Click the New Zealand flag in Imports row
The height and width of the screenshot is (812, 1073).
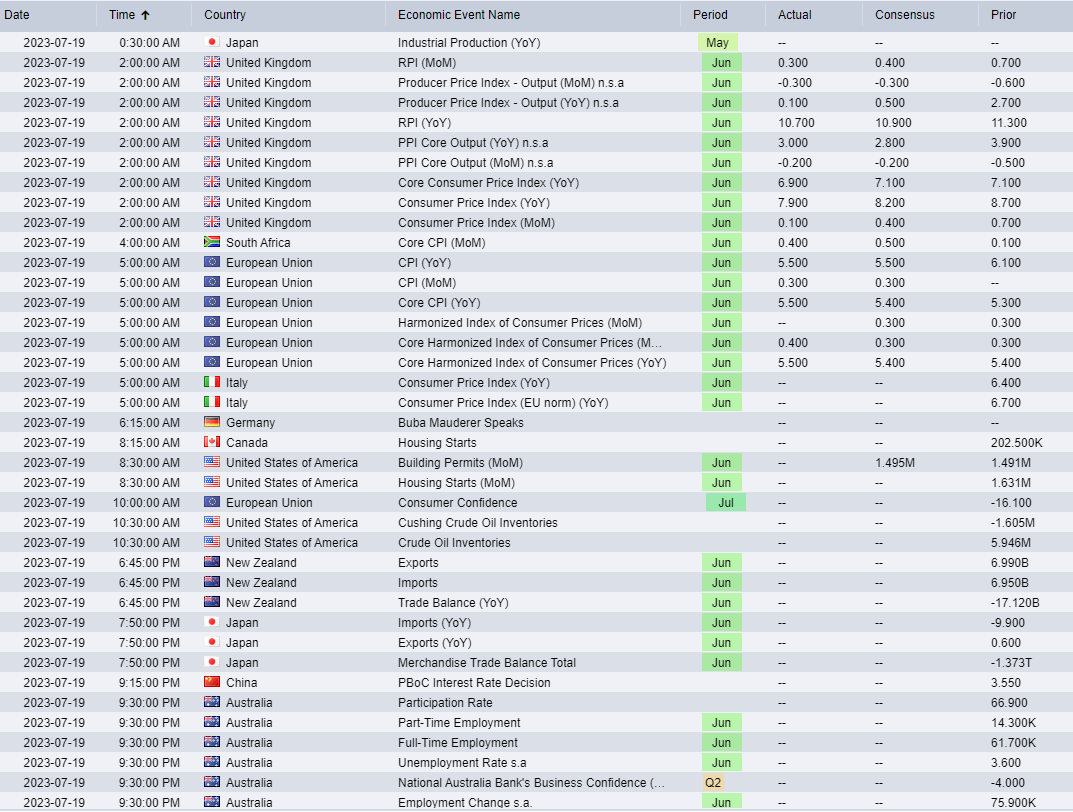tap(212, 581)
